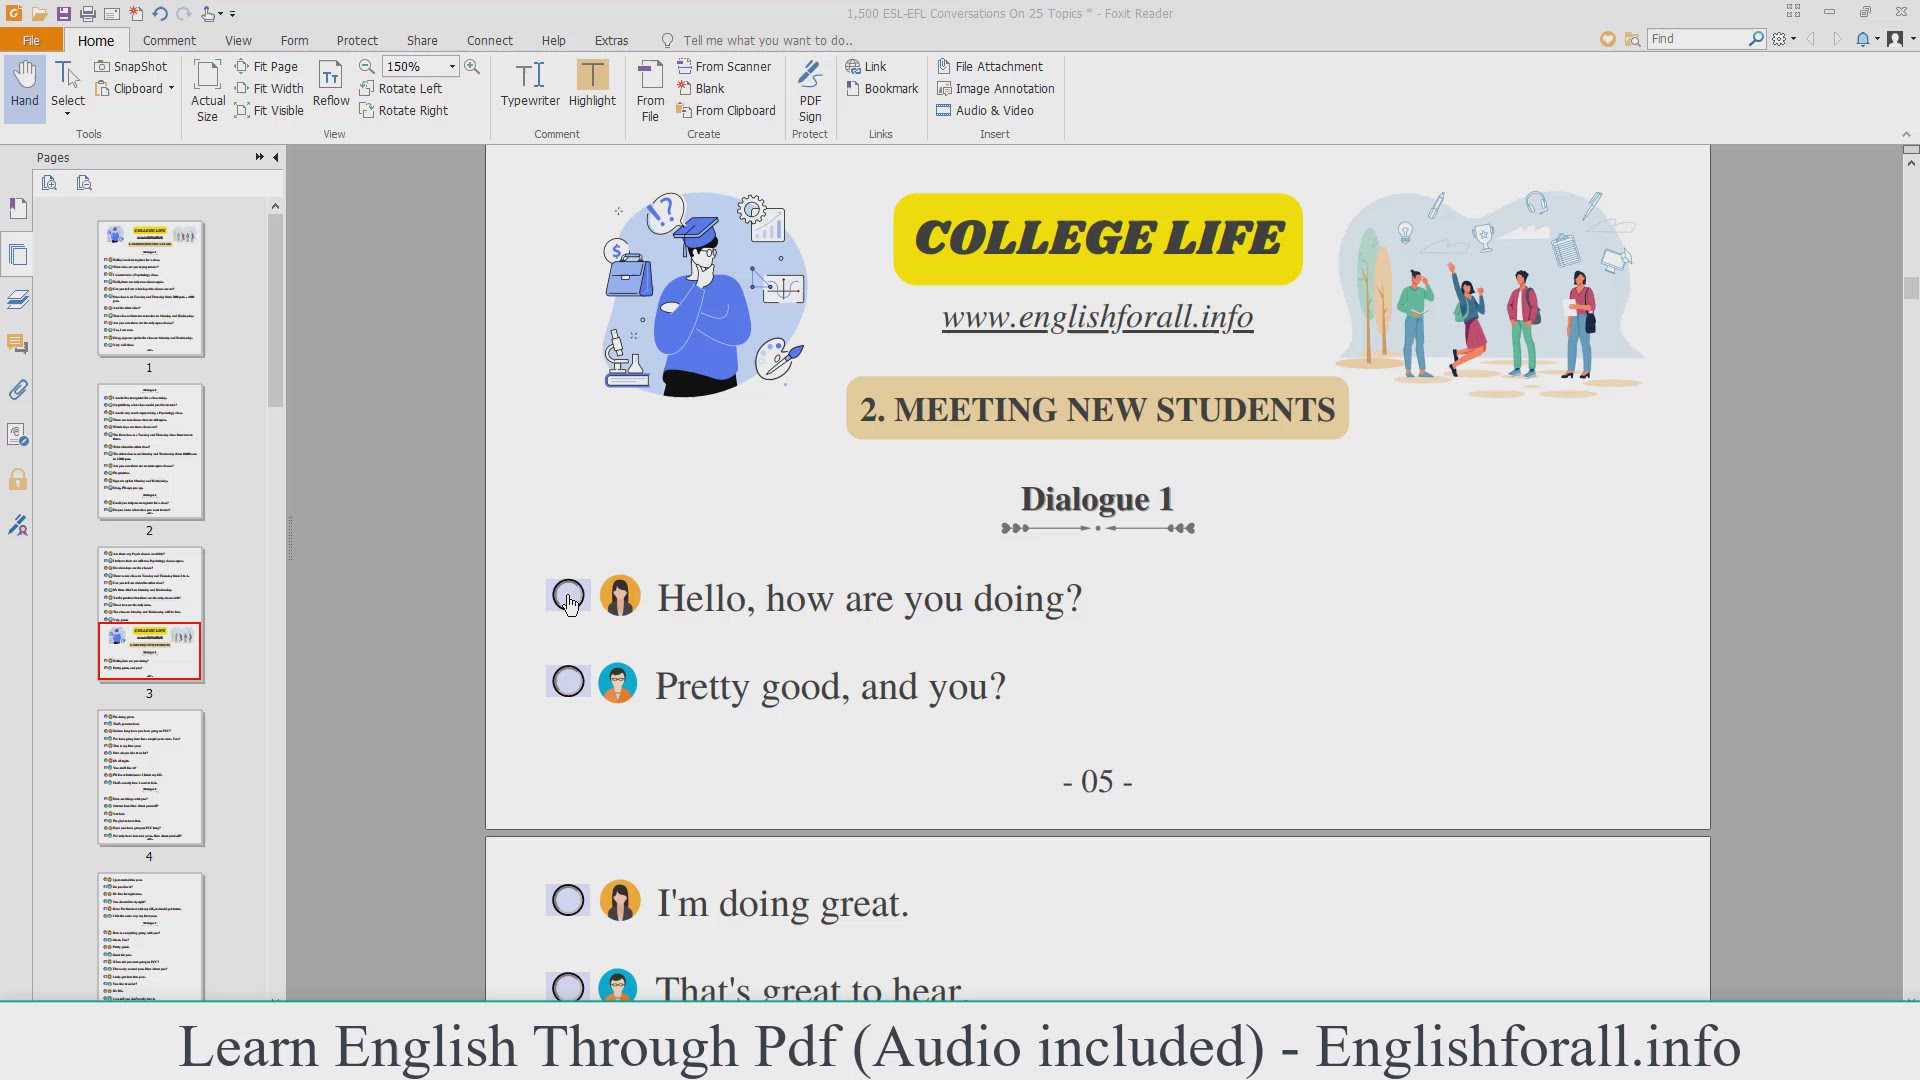Image resolution: width=1920 pixels, height=1080 pixels.
Task: Click audio radio button beside 'Hello, how are you doing?'
Action: [568, 595]
